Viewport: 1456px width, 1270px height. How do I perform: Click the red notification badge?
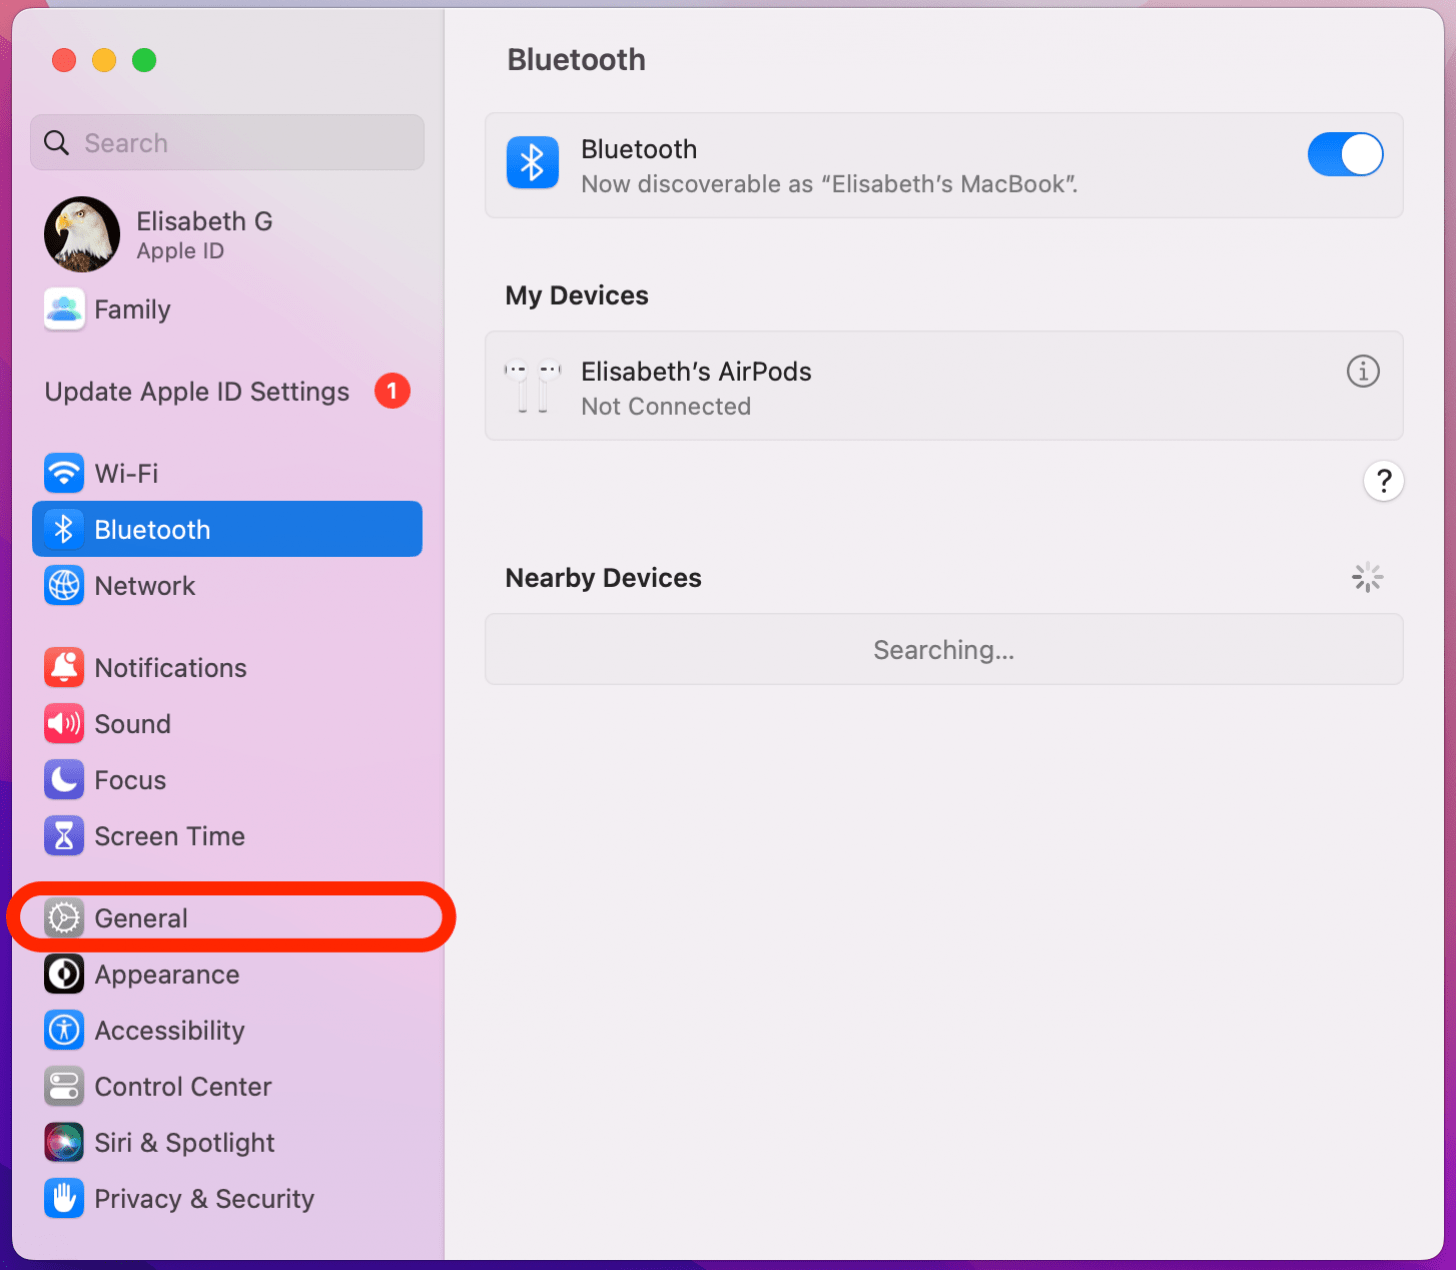(392, 391)
